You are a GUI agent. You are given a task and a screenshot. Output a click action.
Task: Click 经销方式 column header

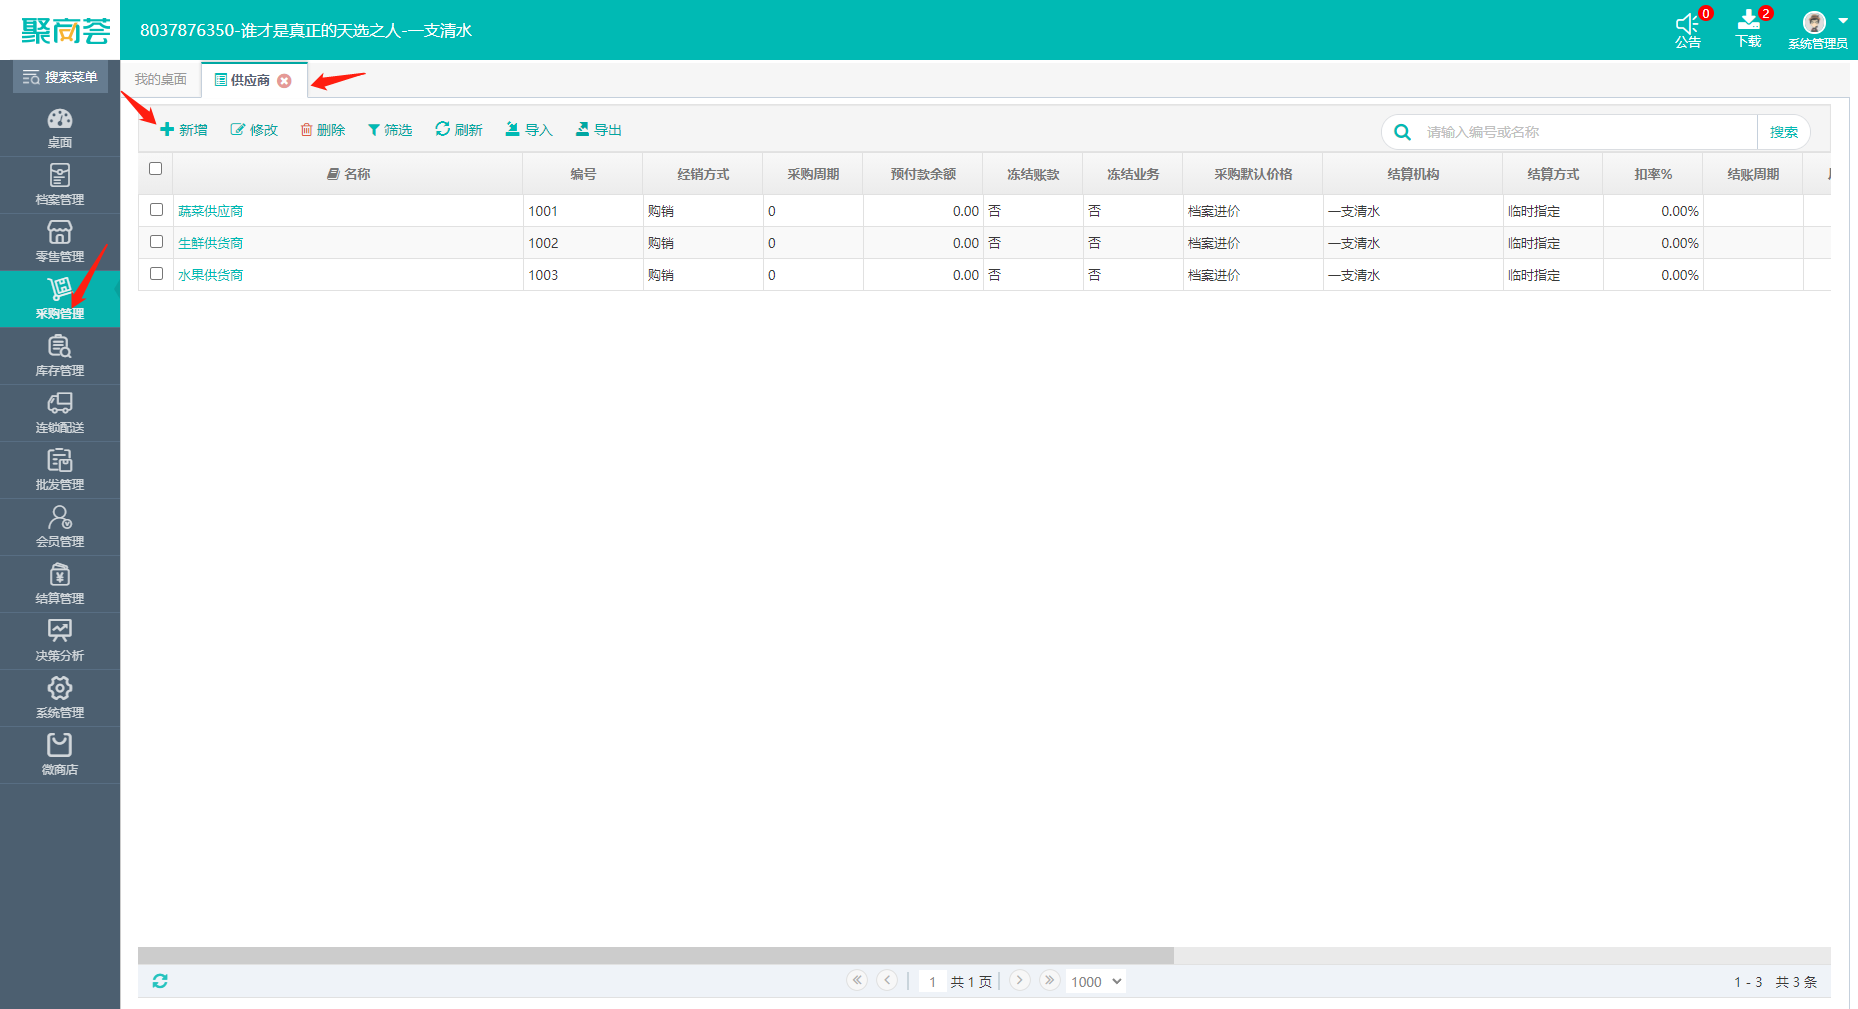click(703, 174)
